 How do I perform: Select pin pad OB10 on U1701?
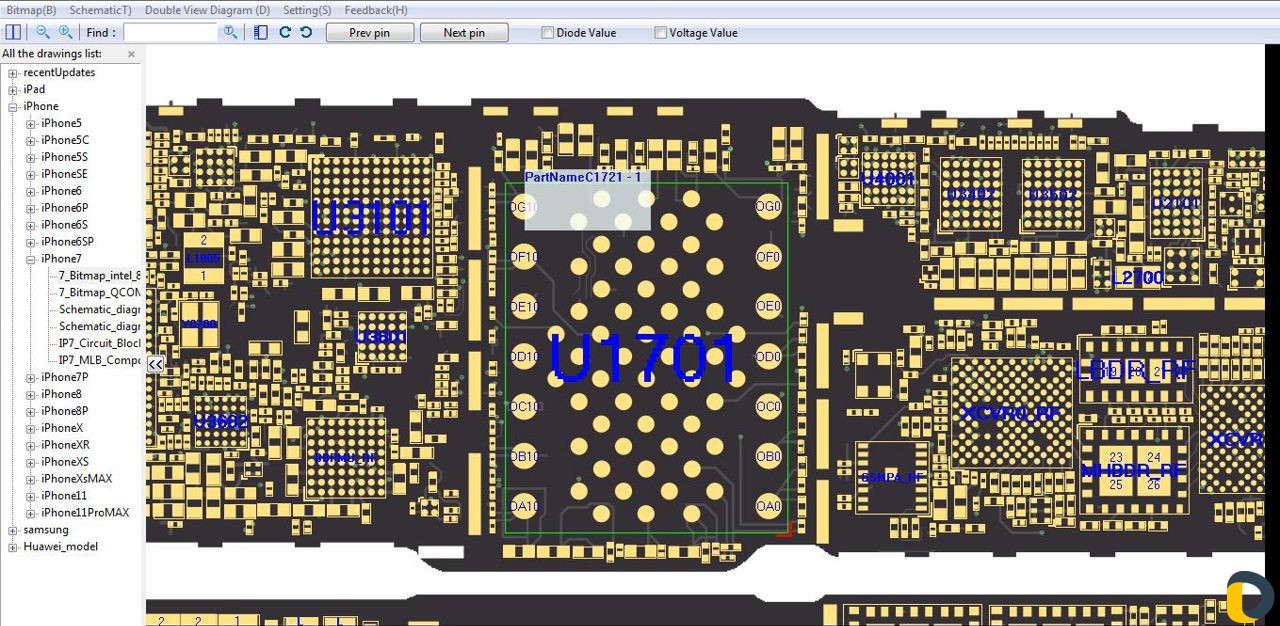pyautogui.click(x=524, y=457)
